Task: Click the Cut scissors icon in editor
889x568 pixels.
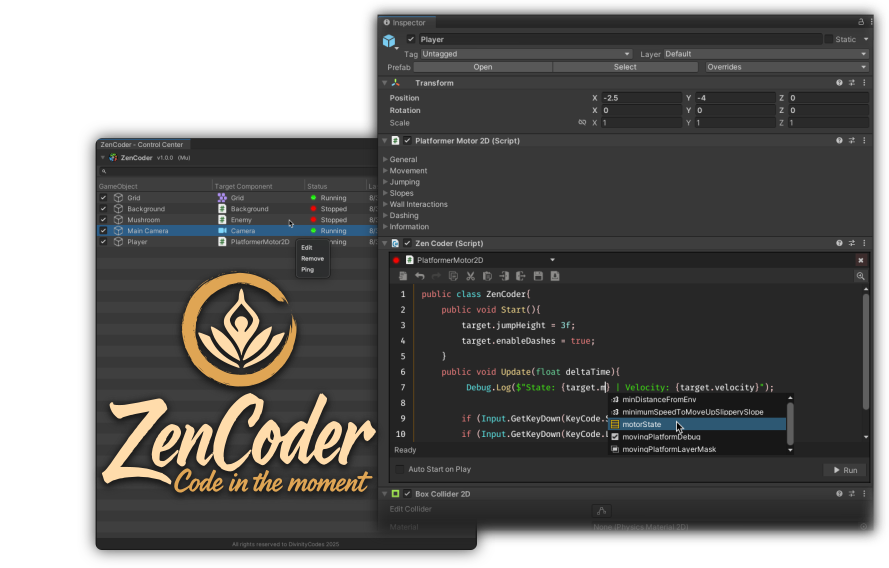Action: point(470,276)
